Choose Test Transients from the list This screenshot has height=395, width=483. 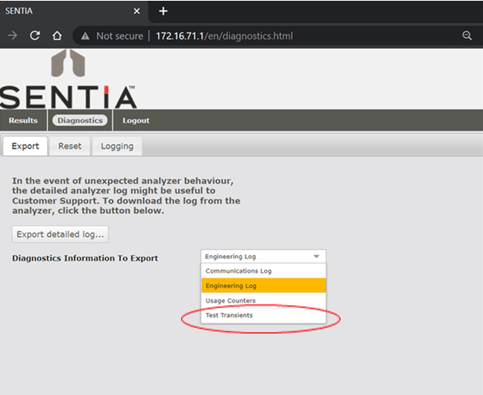tap(263, 315)
